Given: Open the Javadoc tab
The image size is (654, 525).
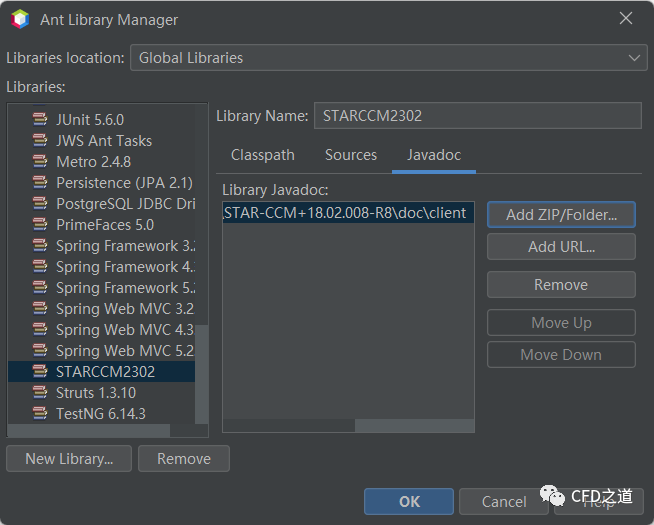Looking at the screenshot, I should point(433,155).
